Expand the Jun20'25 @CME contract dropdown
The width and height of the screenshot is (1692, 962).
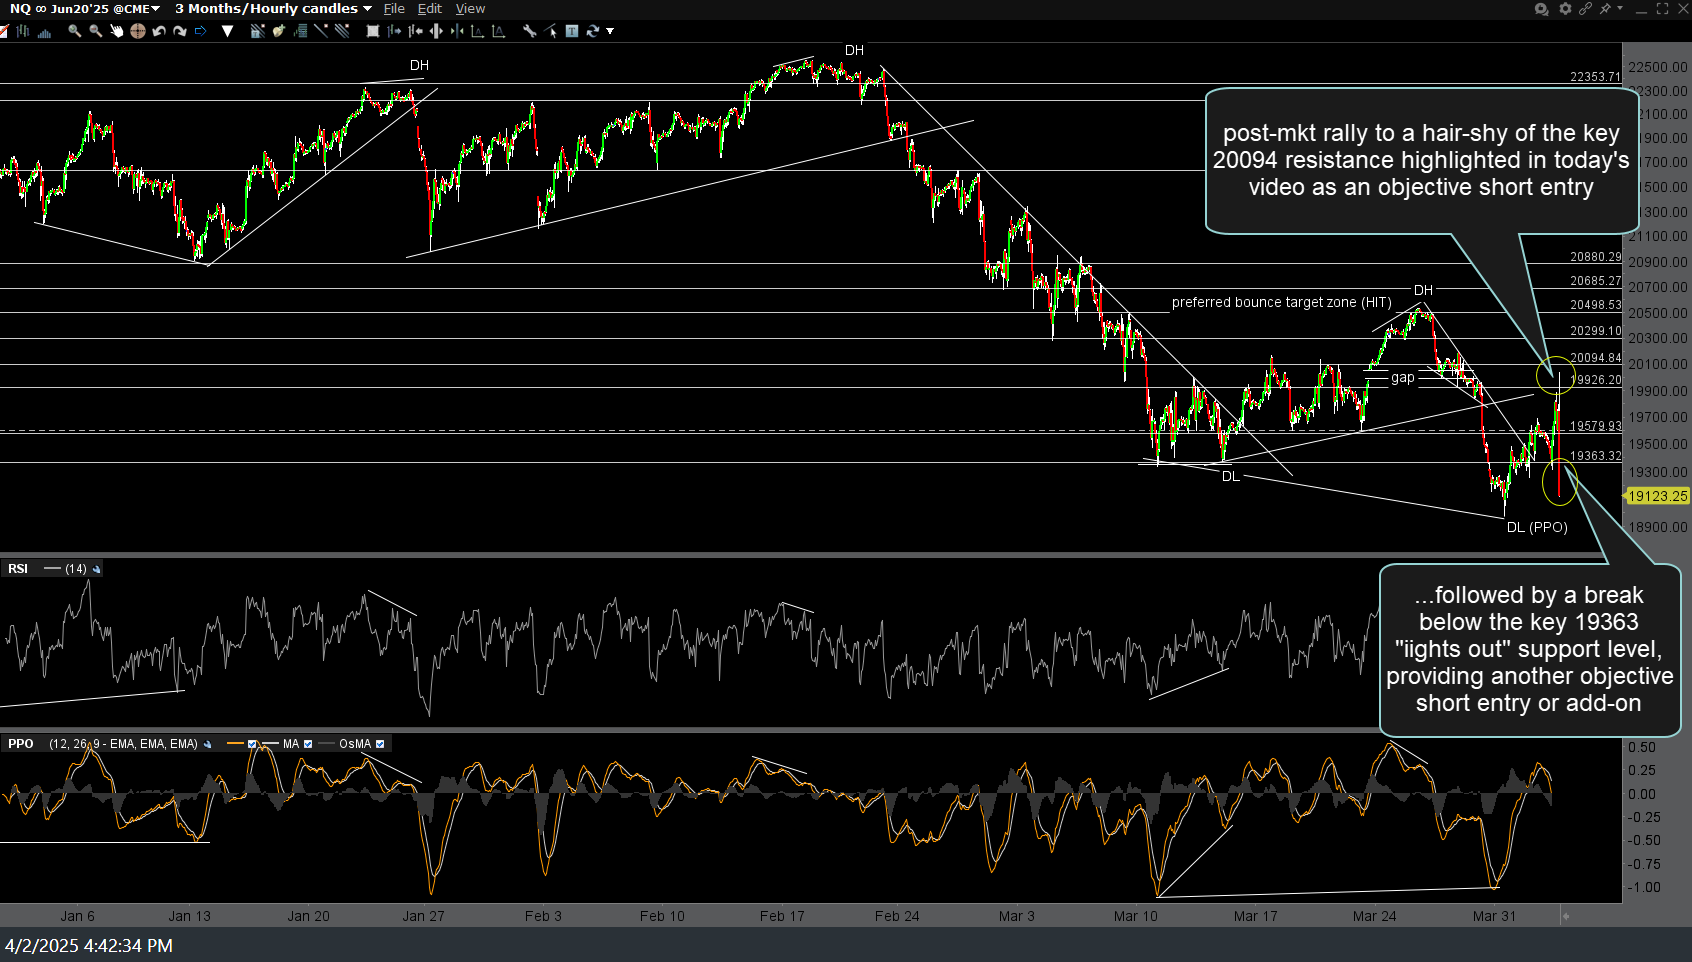[x=155, y=9]
